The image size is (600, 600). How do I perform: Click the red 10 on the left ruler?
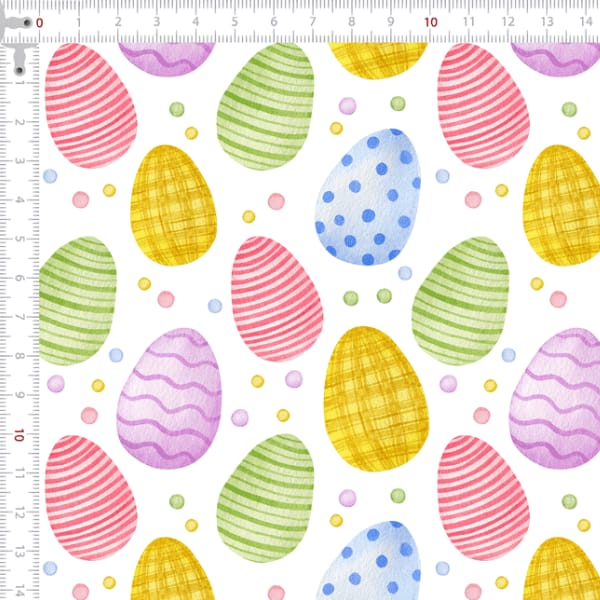19,435
